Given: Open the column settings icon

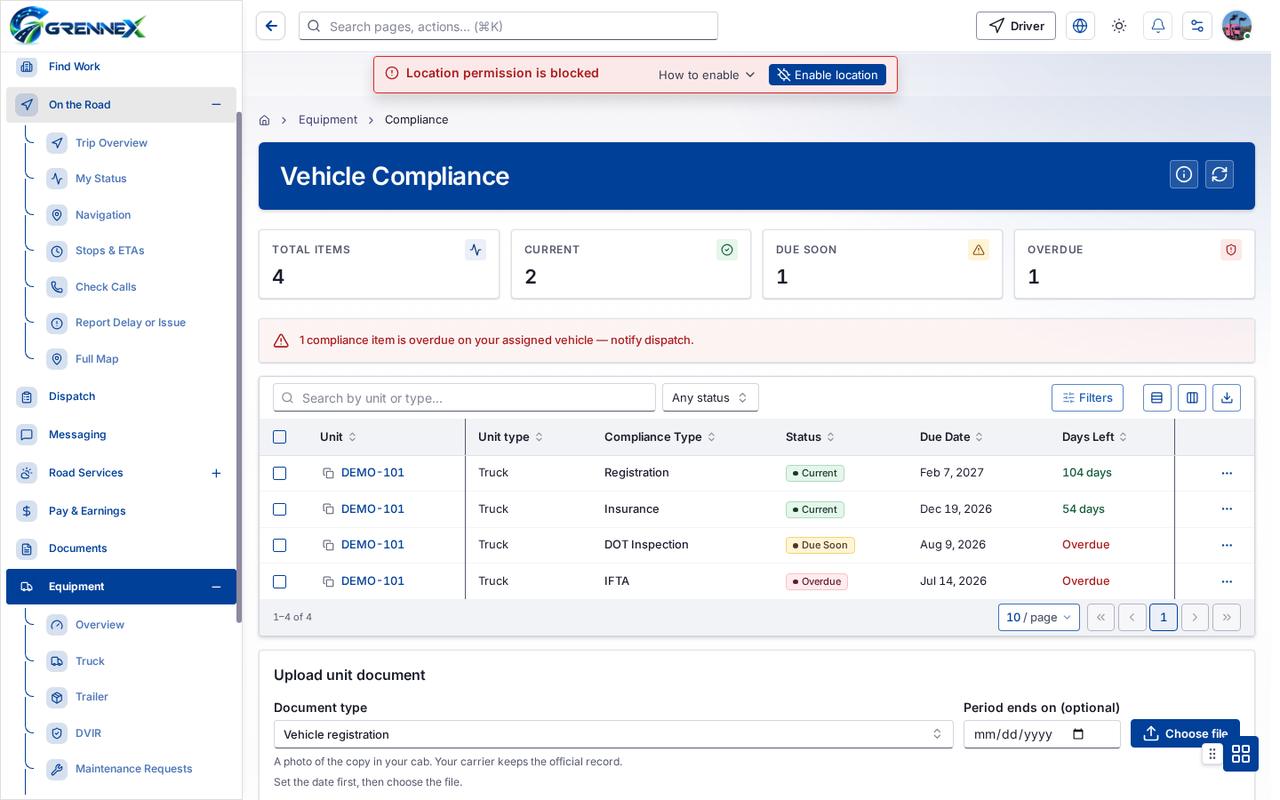Looking at the screenshot, I should pos(1192,398).
